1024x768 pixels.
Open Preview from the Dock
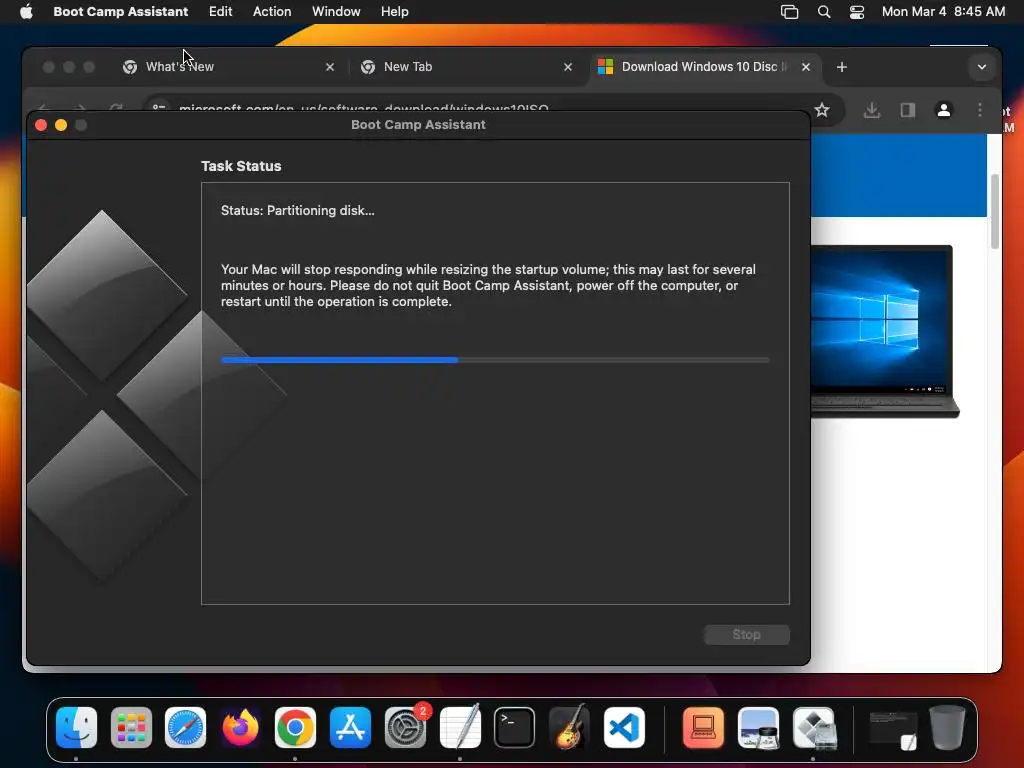point(758,727)
